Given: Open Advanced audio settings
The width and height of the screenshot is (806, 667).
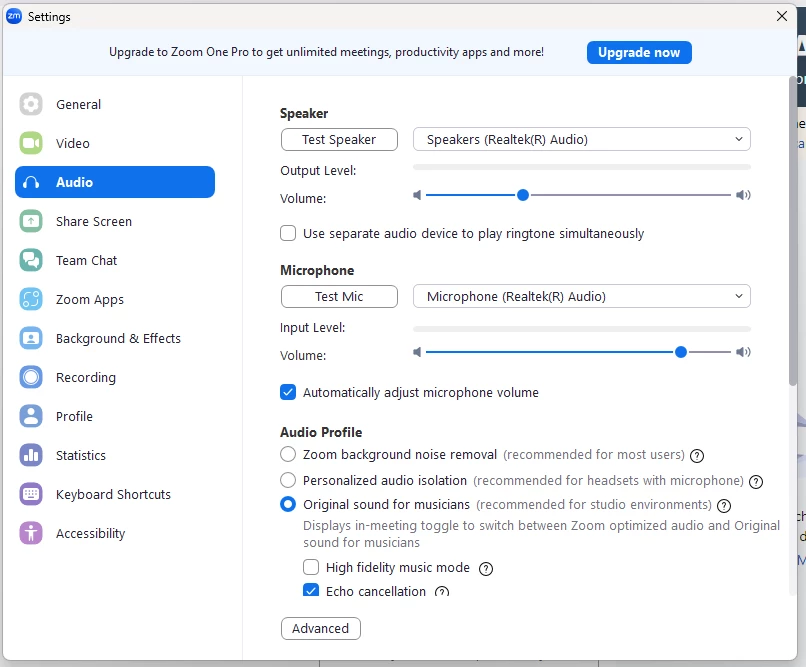Looking at the screenshot, I should click(x=321, y=628).
